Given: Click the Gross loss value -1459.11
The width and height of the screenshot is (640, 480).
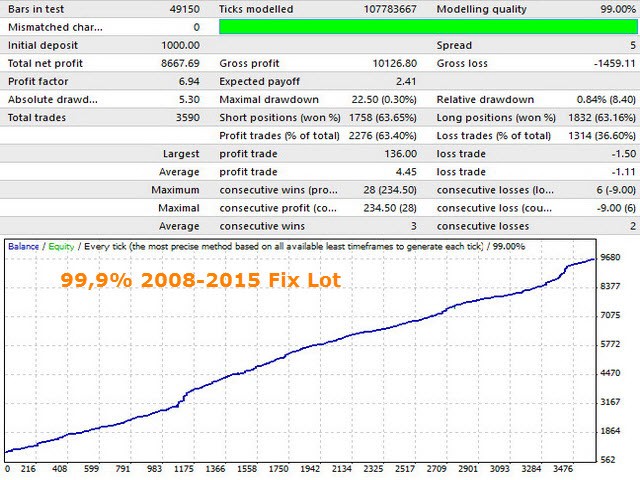Looking at the screenshot, I should point(614,63).
